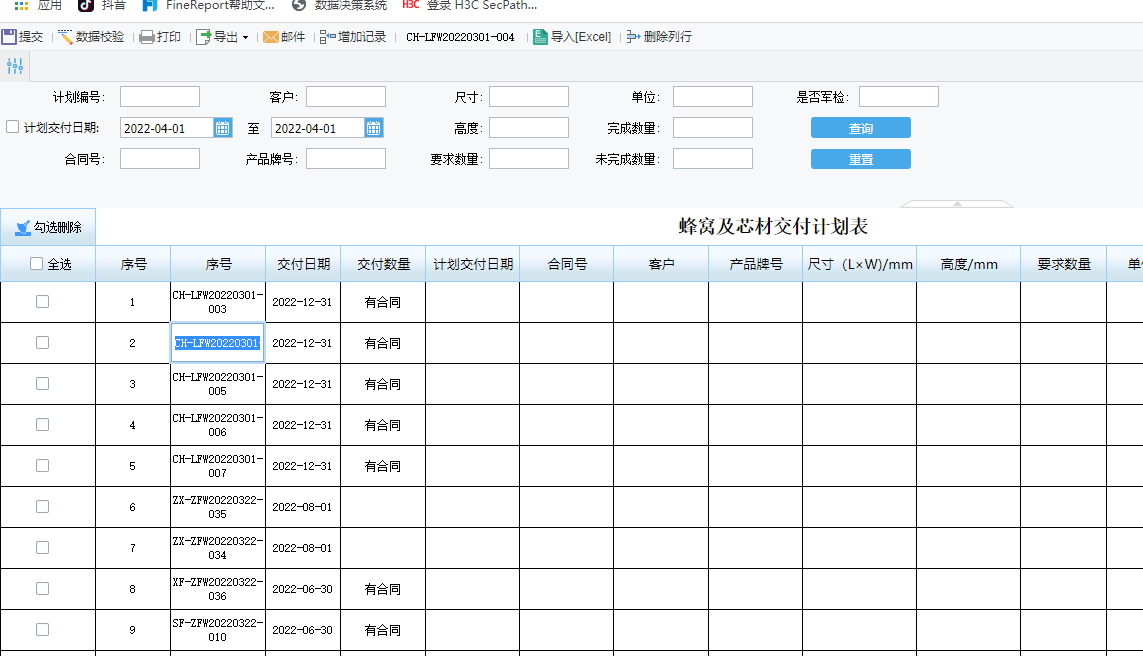Viewport: 1143px width, 656px height.
Task: Select cell CH-LFW20220301-005
Action: click(218, 383)
